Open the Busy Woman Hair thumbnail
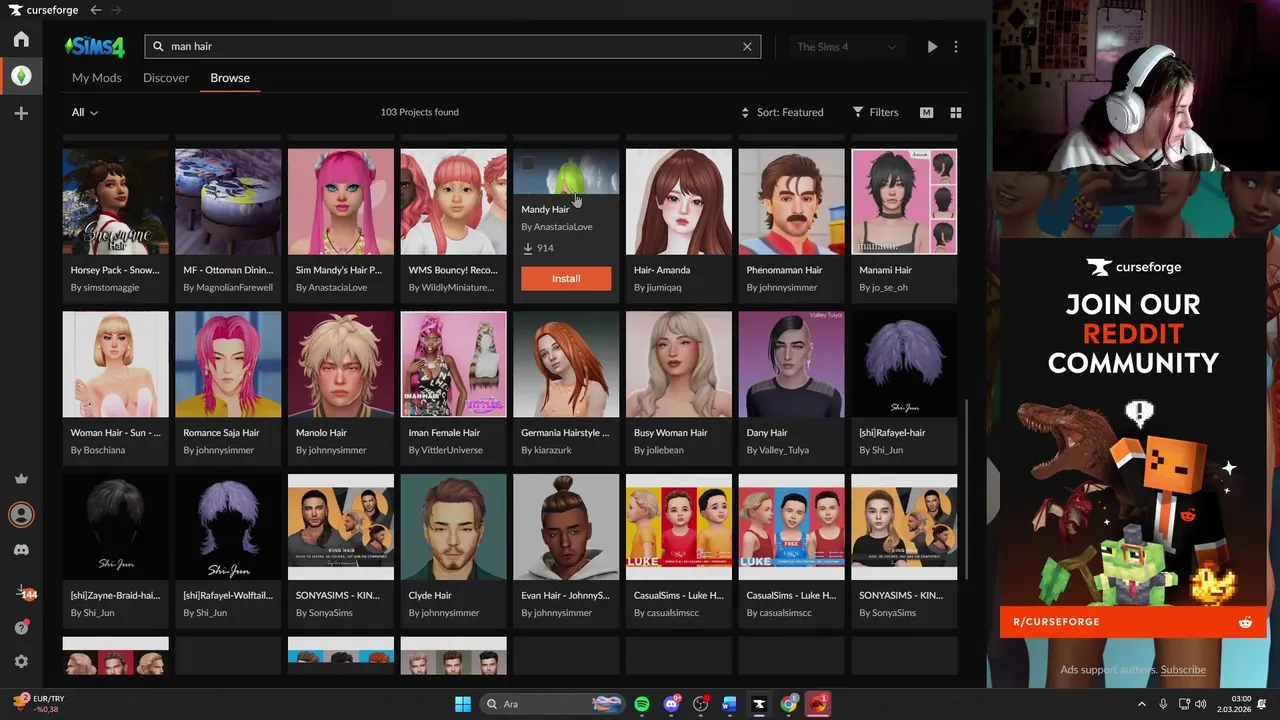The image size is (1280, 720). coord(679,364)
